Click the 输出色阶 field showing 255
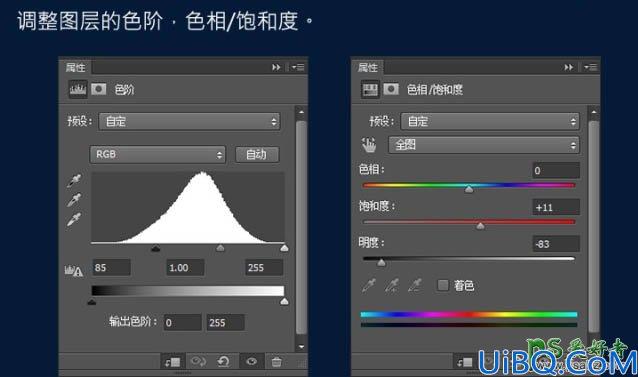 pyautogui.click(x=225, y=323)
